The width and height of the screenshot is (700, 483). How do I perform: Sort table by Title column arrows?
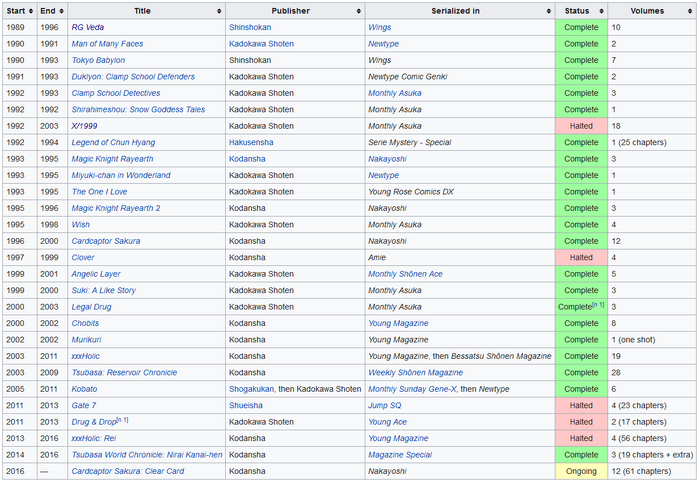click(219, 11)
